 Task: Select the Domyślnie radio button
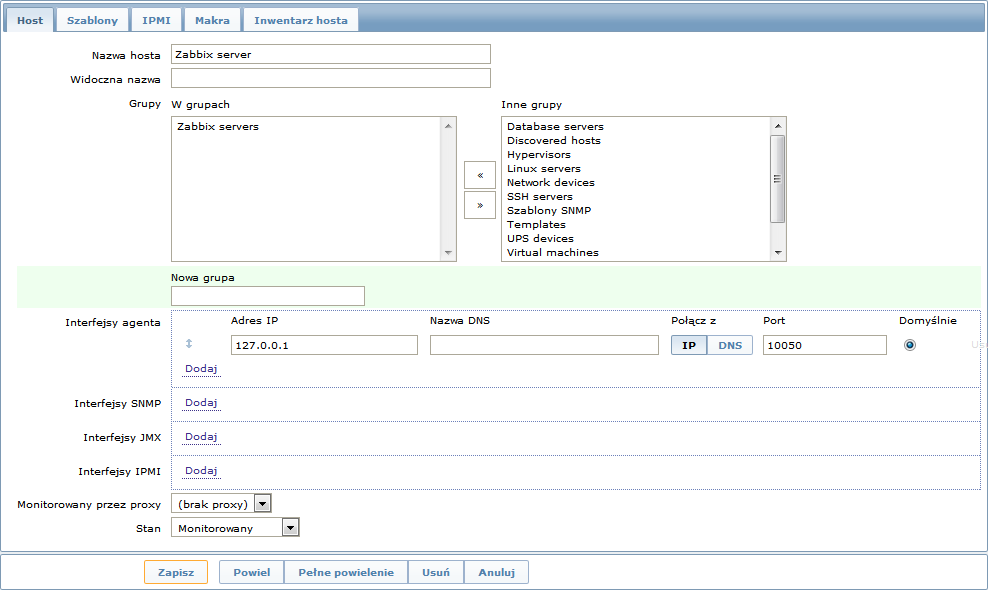pyautogui.click(x=910, y=345)
